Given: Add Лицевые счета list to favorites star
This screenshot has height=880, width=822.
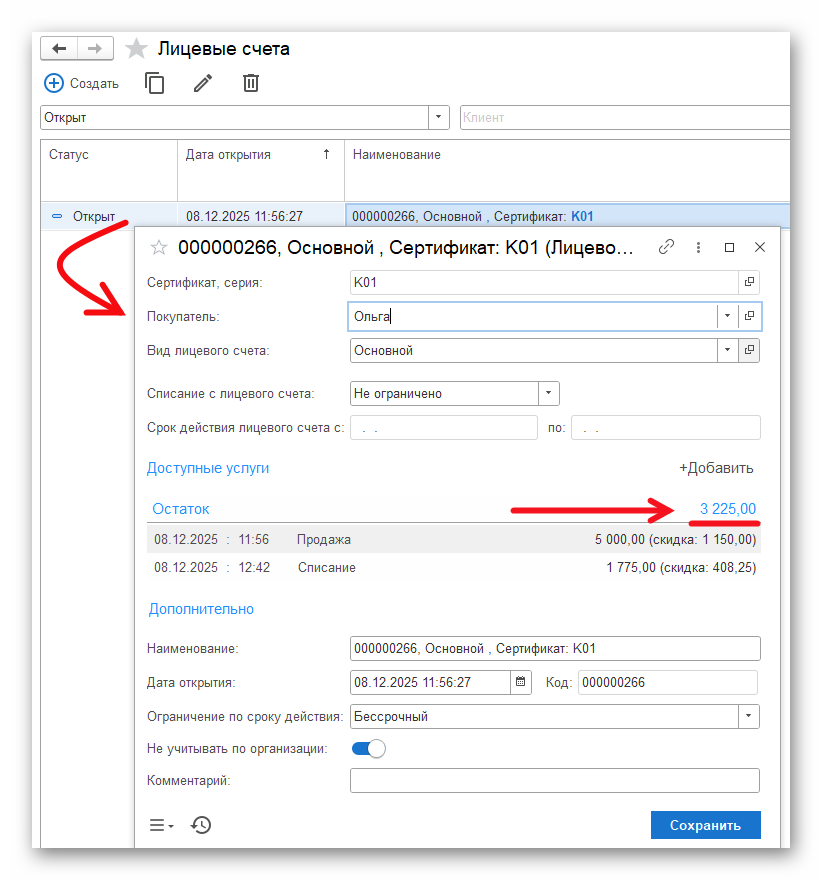Looking at the screenshot, I should [136, 49].
